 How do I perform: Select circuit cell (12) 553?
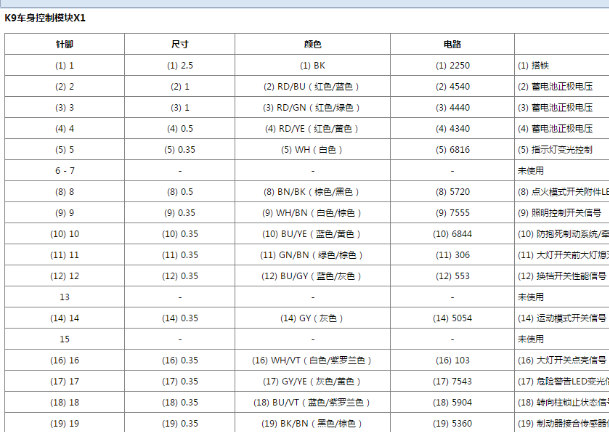(452, 276)
